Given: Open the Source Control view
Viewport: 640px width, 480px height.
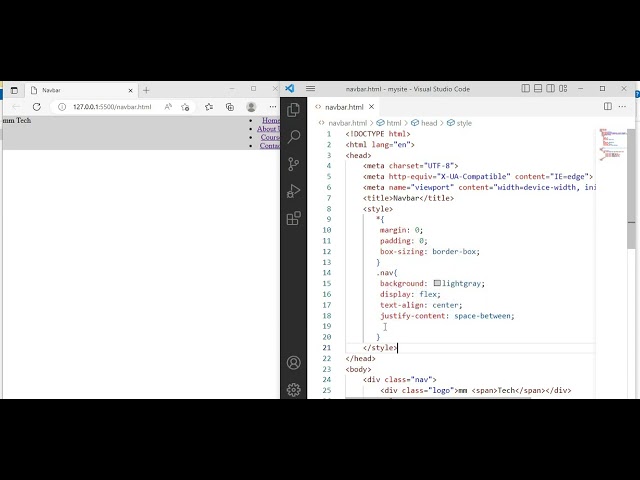Looking at the screenshot, I should [293, 164].
